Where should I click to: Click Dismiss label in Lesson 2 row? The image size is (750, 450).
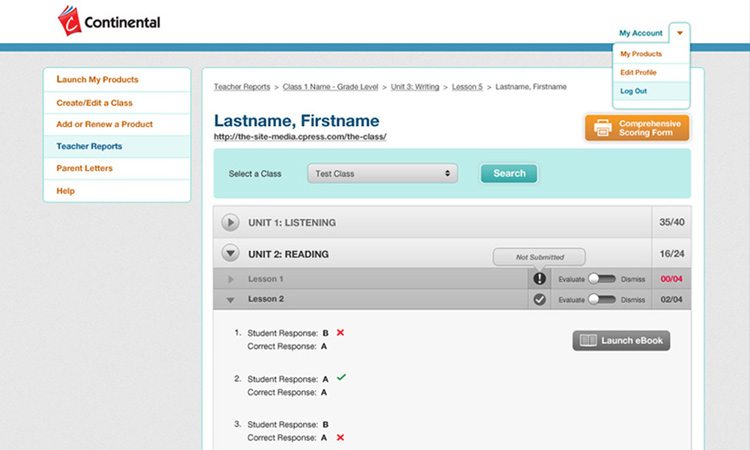click(633, 300)
